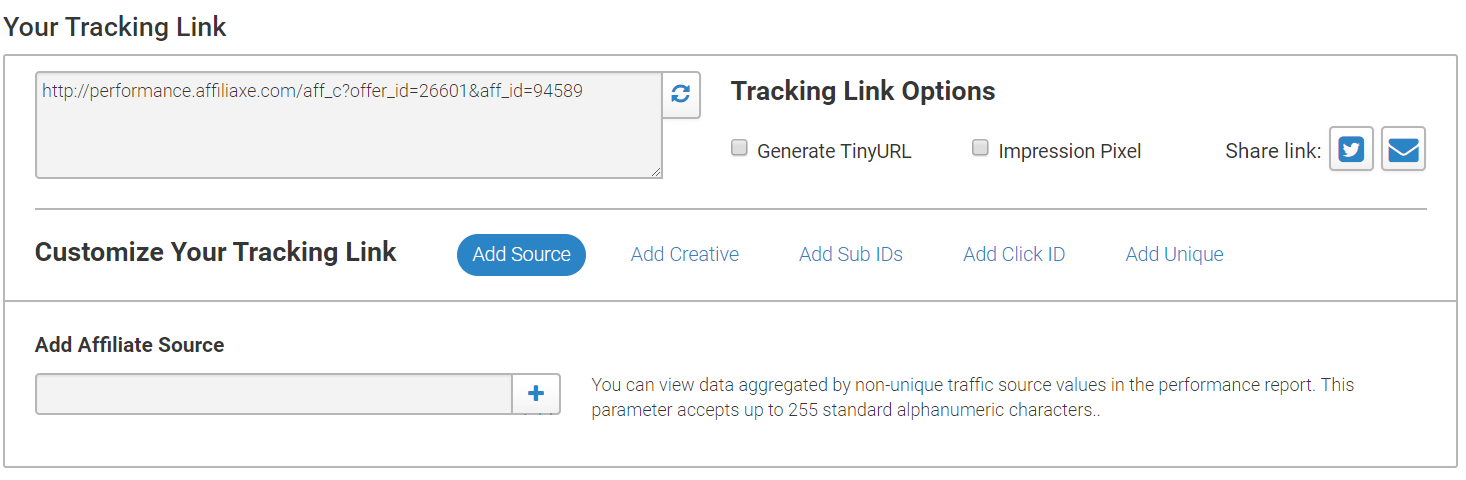Select the Add Source tab
The height and width of the screenshot is (480, 1466).
(521, 254)
